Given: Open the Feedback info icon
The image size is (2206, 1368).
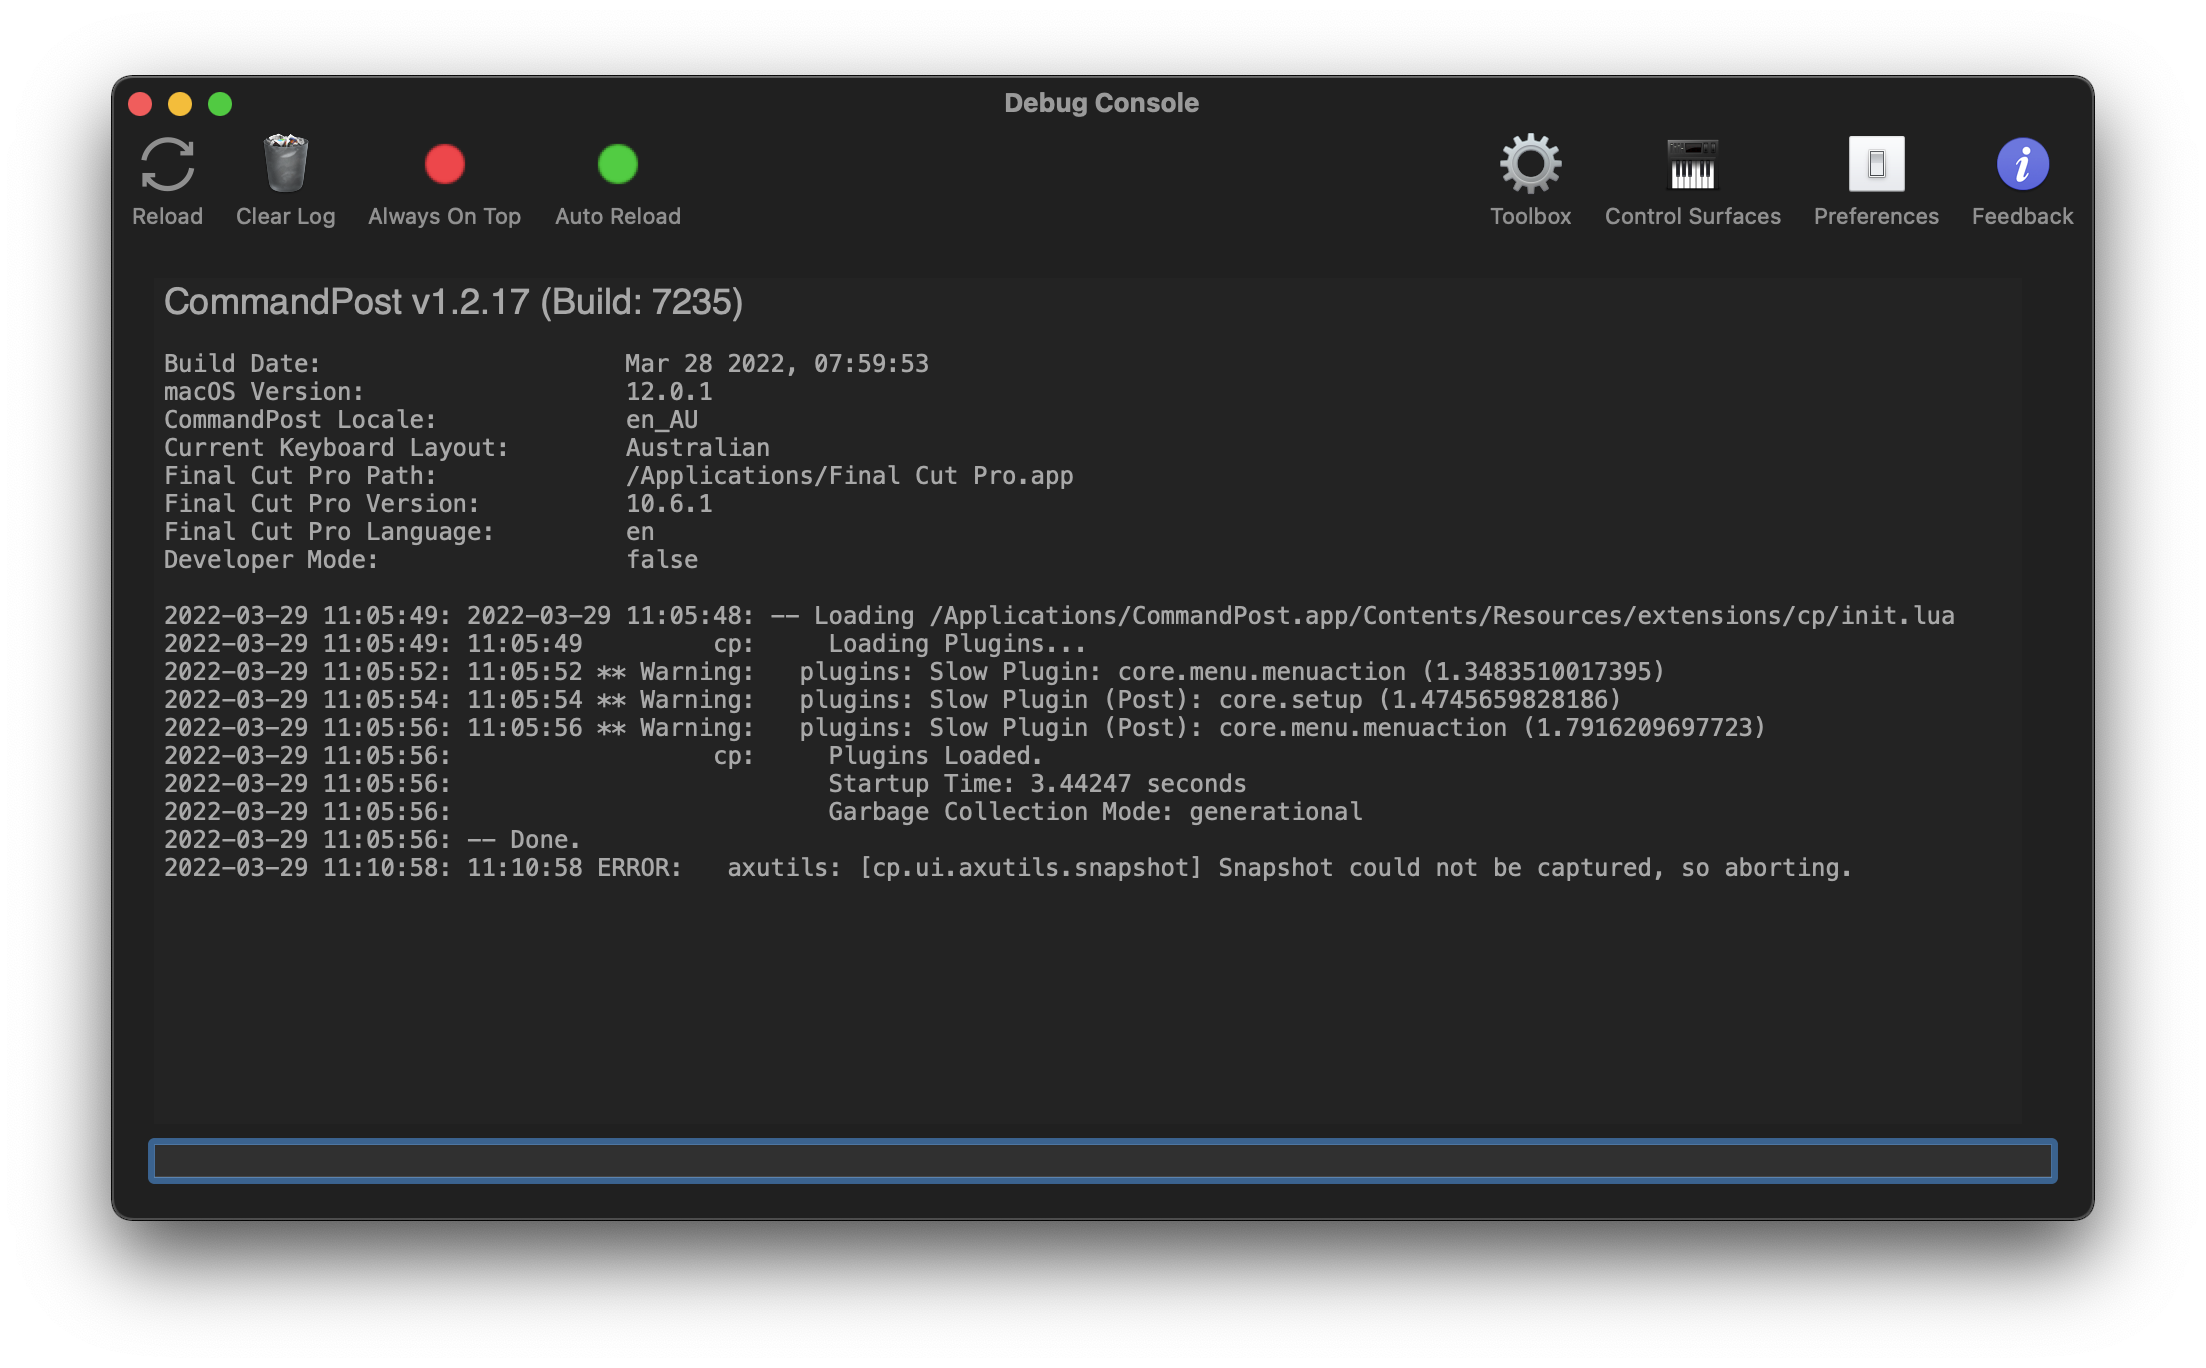Looking at the screenshot, I should (2022, 164).
